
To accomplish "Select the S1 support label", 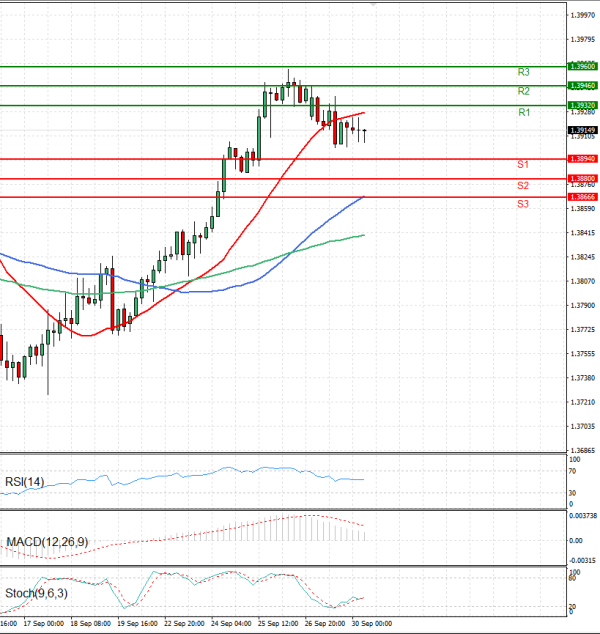I will click(x=522, y=164).
